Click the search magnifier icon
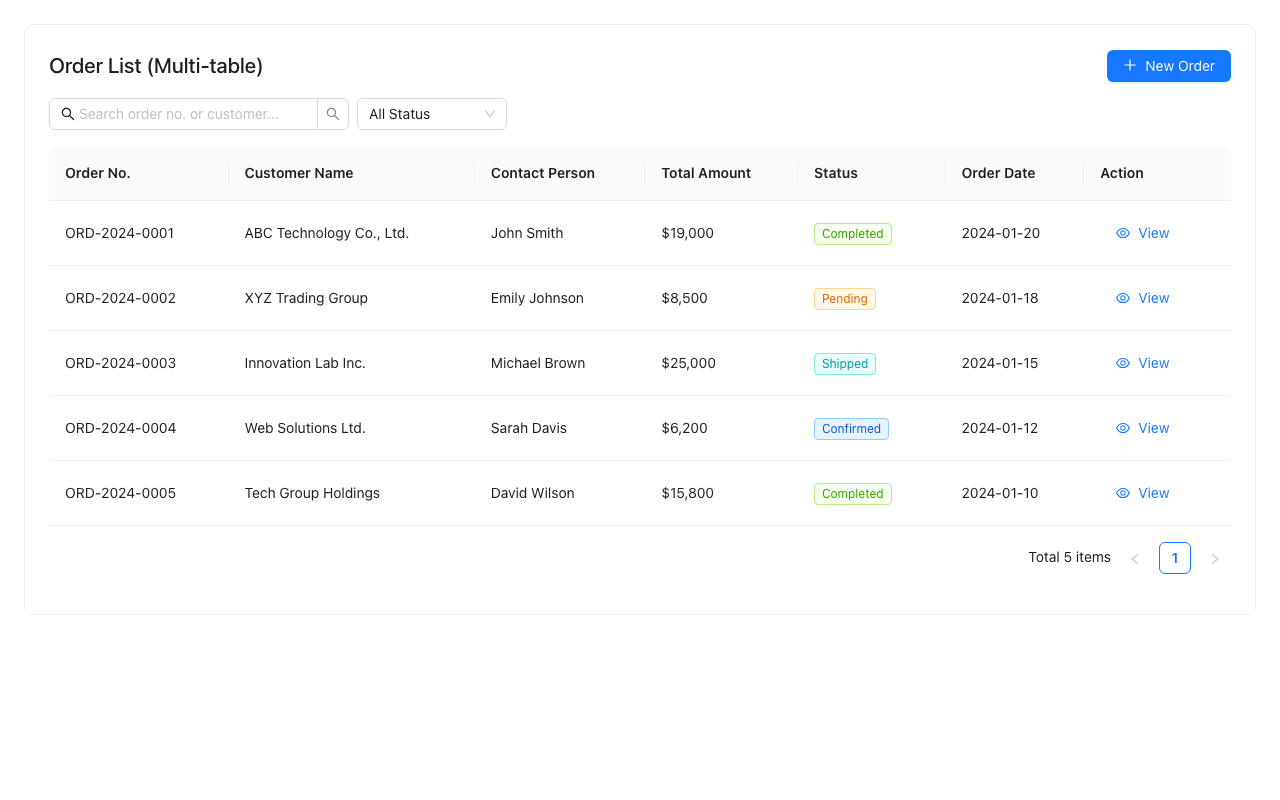Viewport: 1280px width, 800px height. (x=332, y=113)
